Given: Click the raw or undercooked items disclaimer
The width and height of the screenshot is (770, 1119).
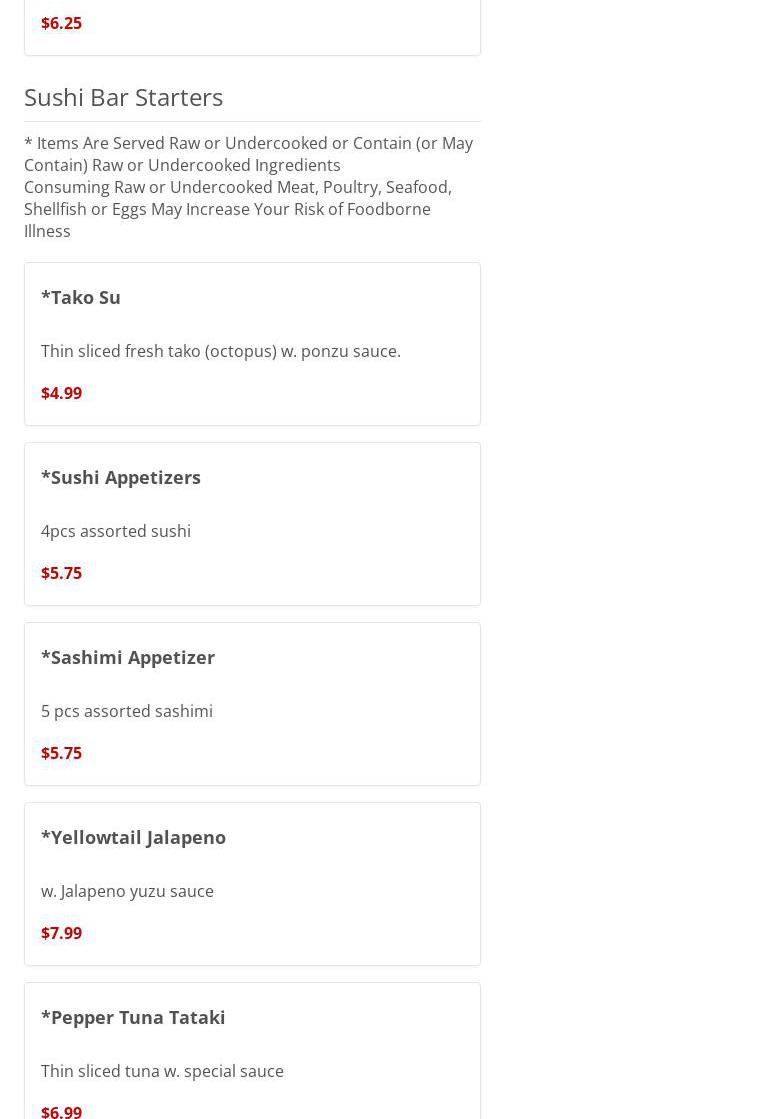Looking at the screenshot, I should (x=248, y=154).
